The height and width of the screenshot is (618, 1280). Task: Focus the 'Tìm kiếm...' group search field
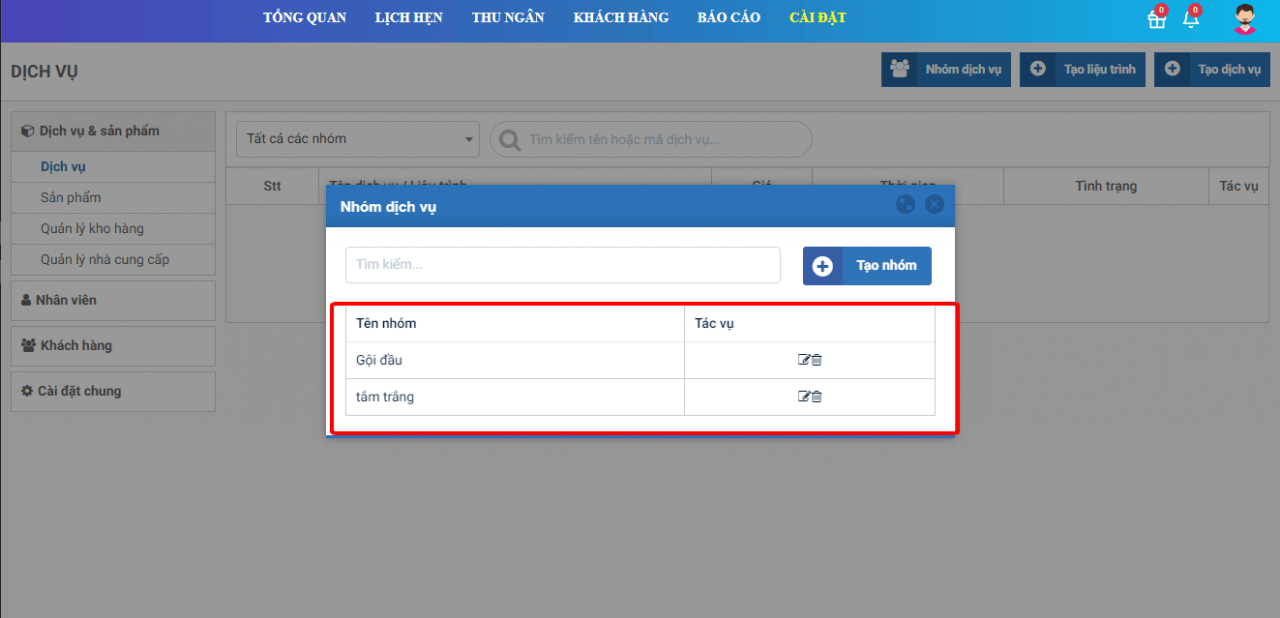click(x=562, y=265)
